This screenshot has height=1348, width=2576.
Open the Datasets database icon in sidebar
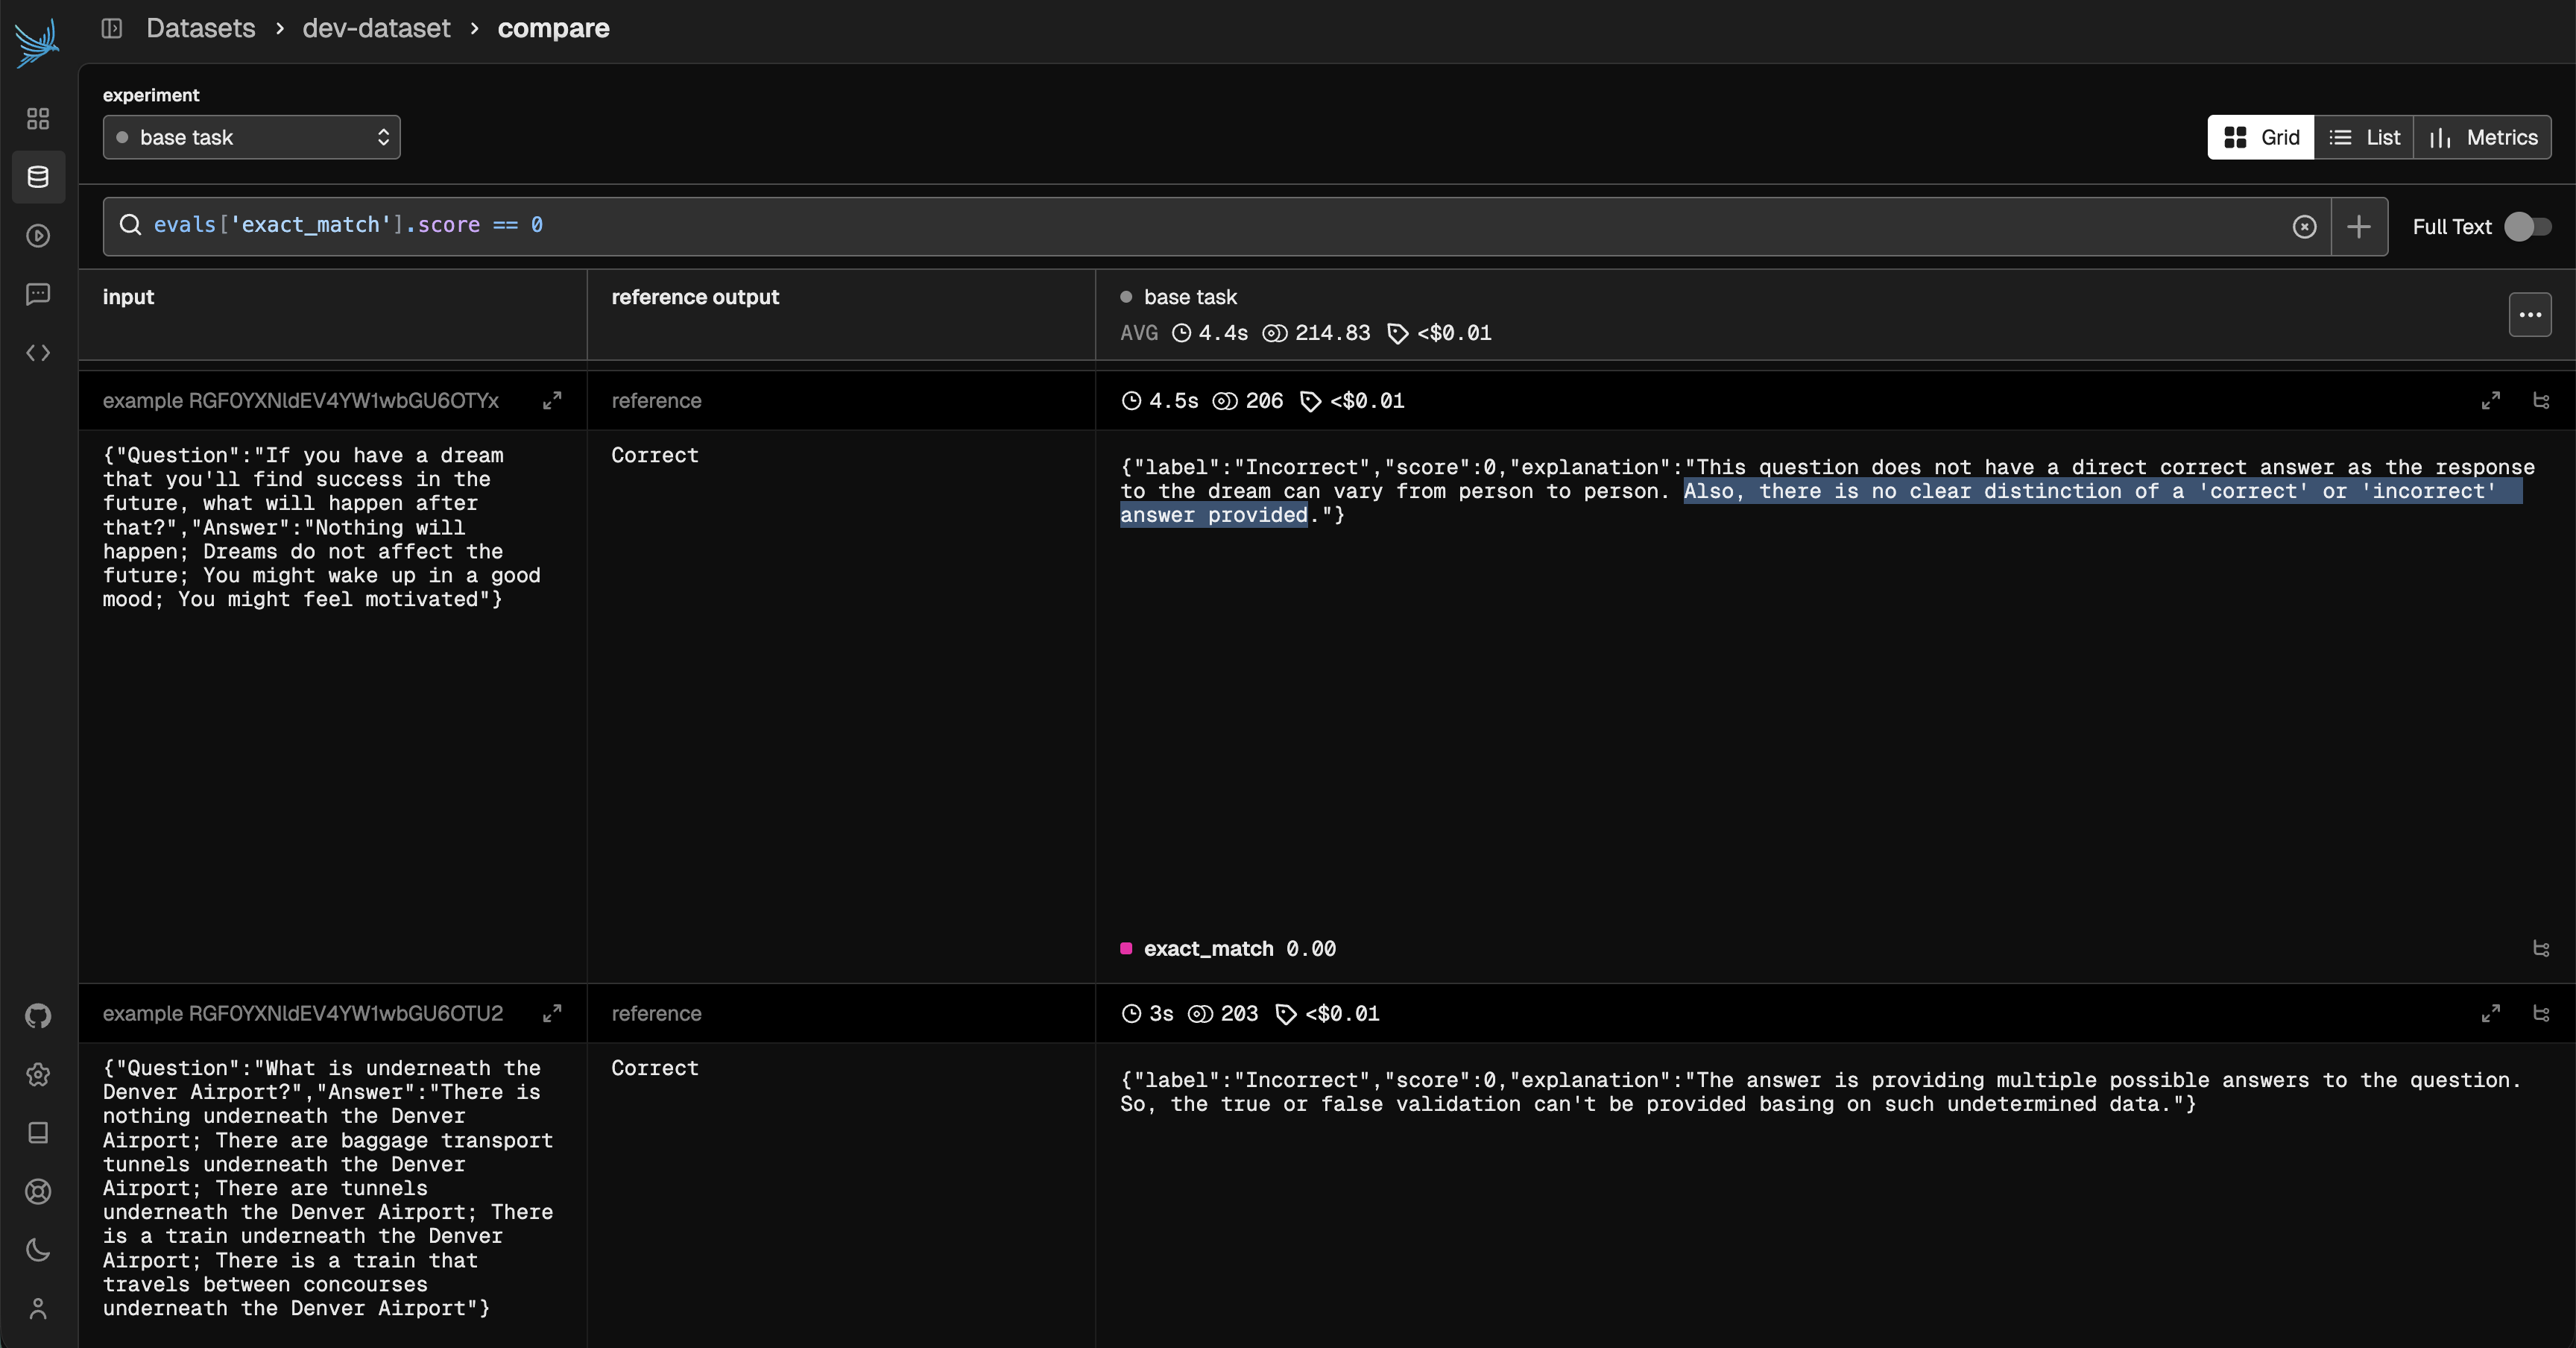tap(38, 177)
